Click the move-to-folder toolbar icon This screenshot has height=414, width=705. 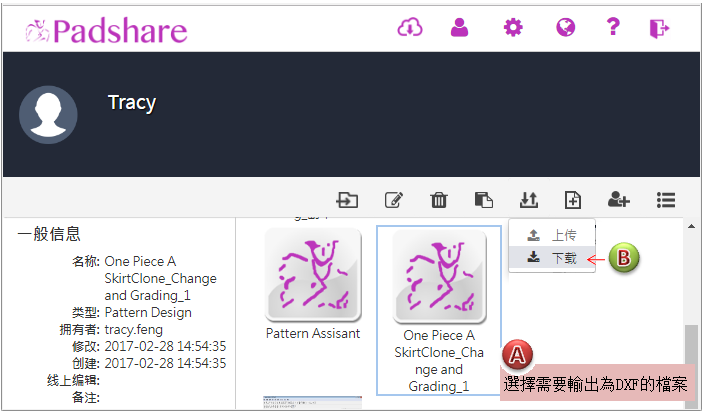pos(347,200)
